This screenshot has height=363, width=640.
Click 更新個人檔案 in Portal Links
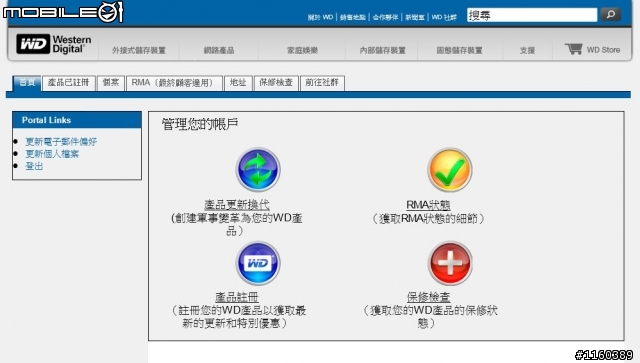(52, 154)
